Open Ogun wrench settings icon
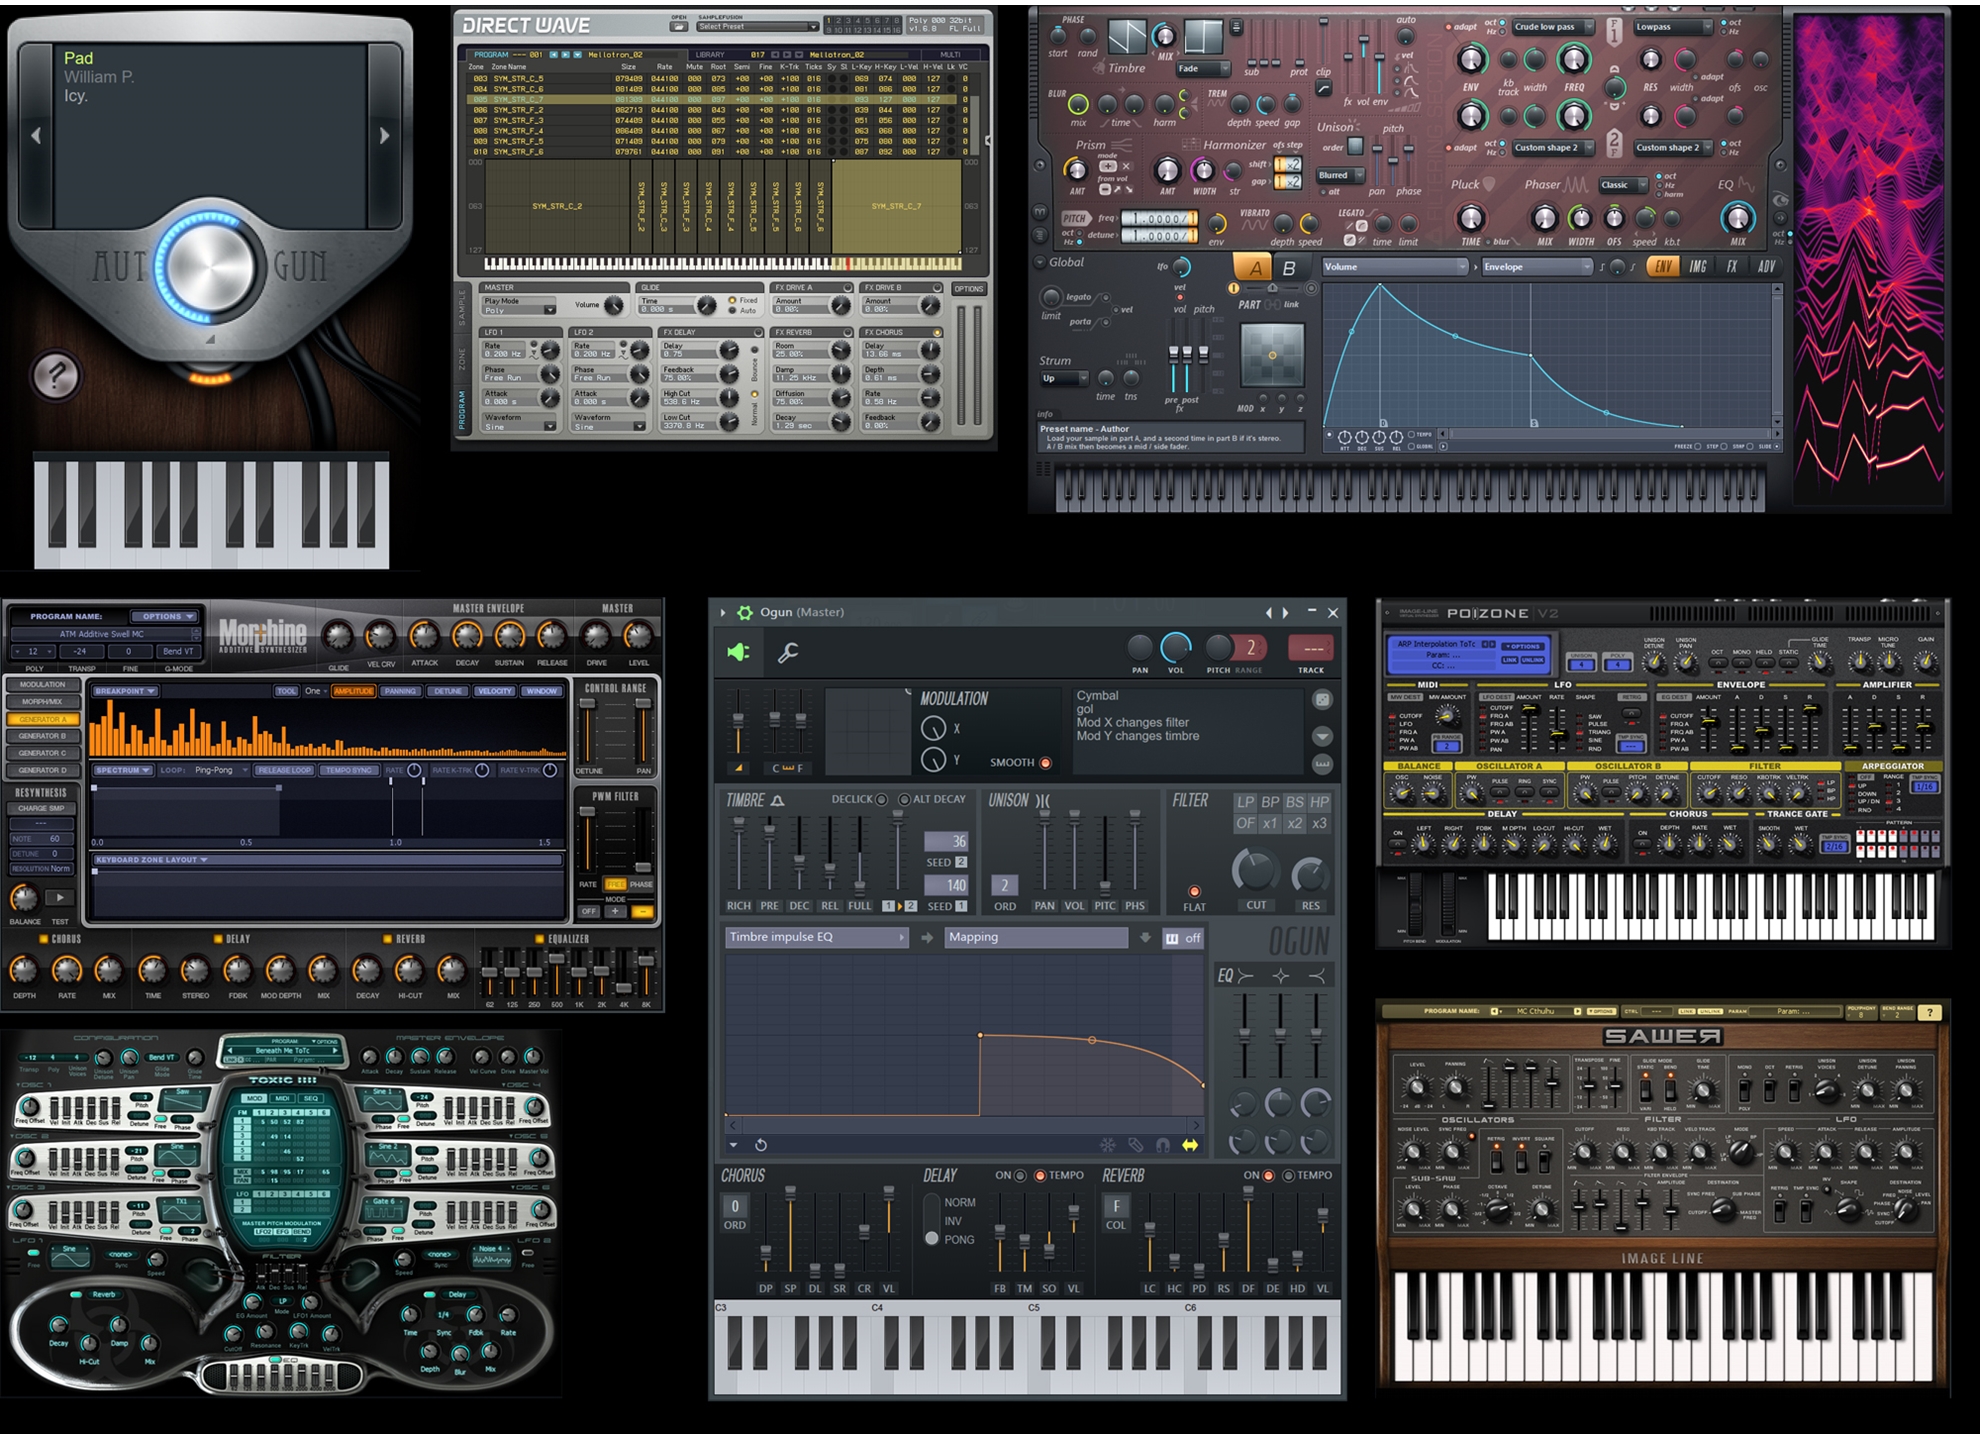This screenshot has height=1440, width=1980. tap(788, 653)
